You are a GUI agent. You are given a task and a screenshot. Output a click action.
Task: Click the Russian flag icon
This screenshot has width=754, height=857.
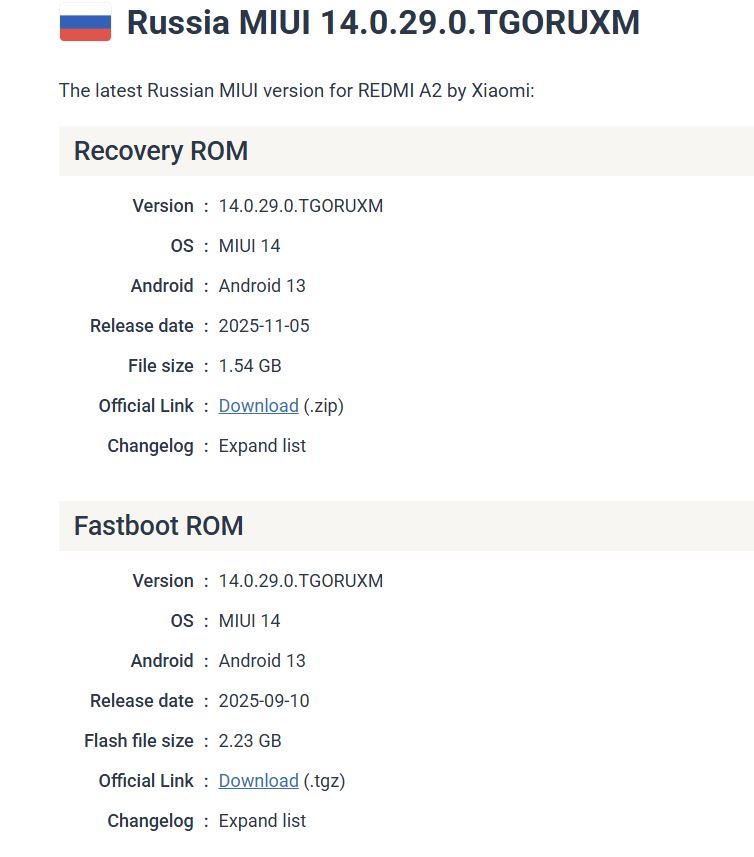click(85, 22)
